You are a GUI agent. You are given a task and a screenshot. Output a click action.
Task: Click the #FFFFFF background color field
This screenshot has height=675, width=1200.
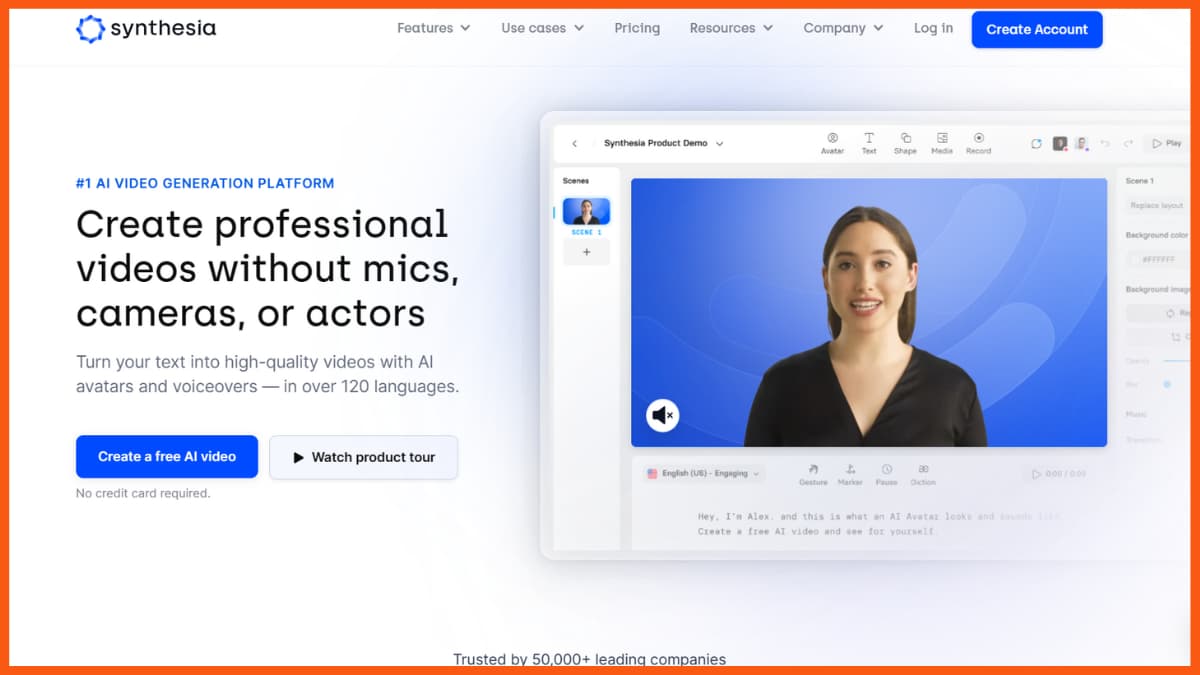pyautogui.click(x=1159, y=259)
